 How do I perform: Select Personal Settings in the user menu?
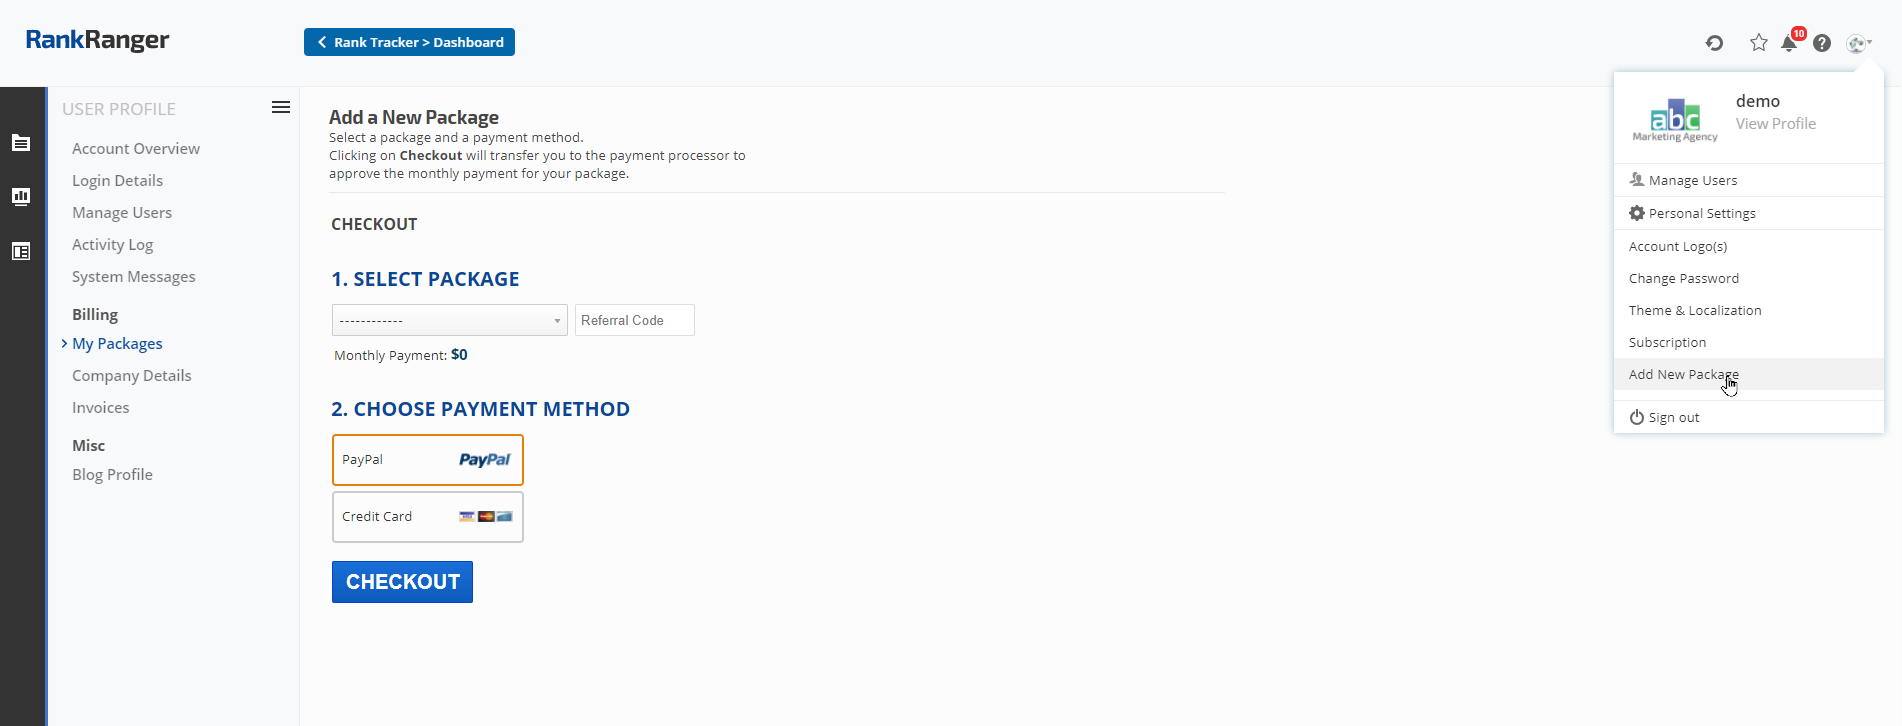pos(1701,214)
